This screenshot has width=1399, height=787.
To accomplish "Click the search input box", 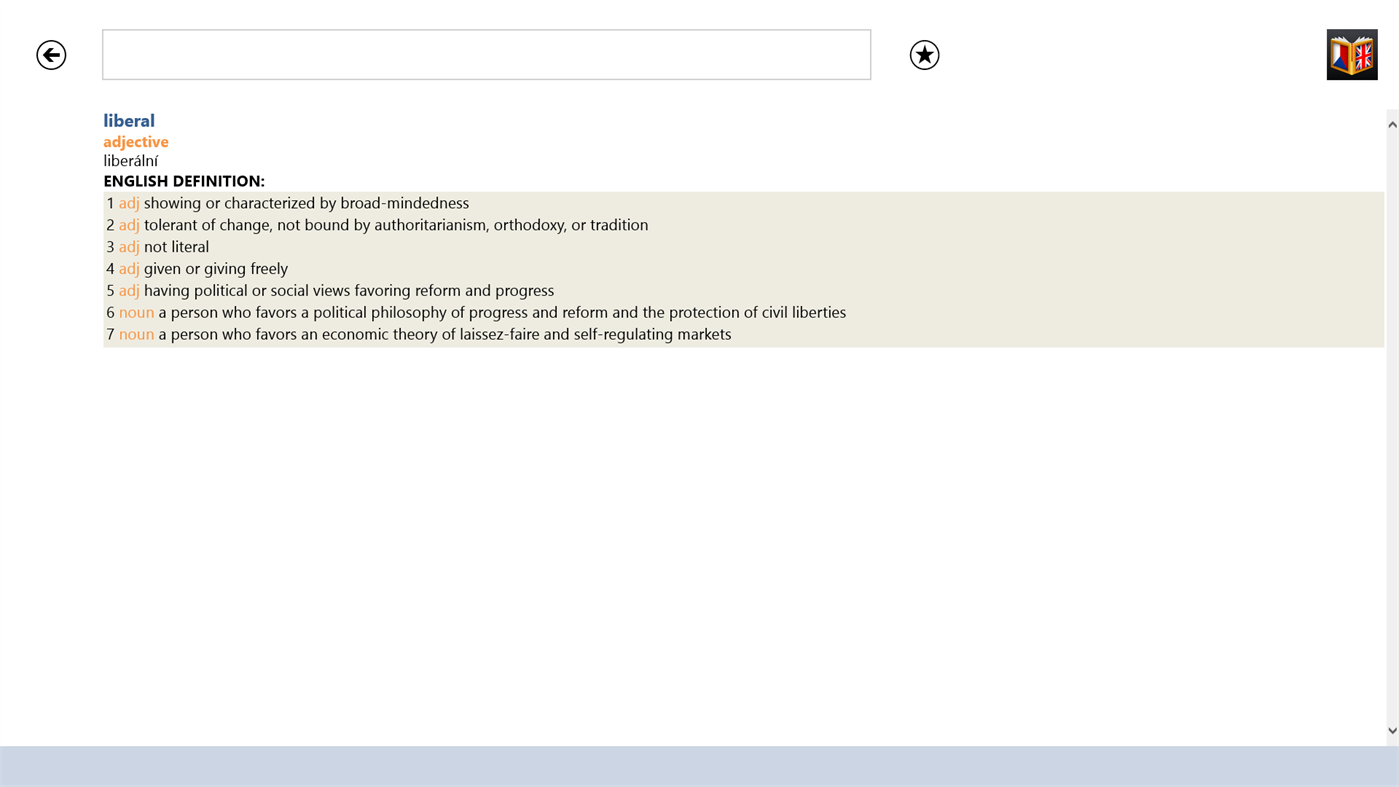I will click(x=486, y=54).
